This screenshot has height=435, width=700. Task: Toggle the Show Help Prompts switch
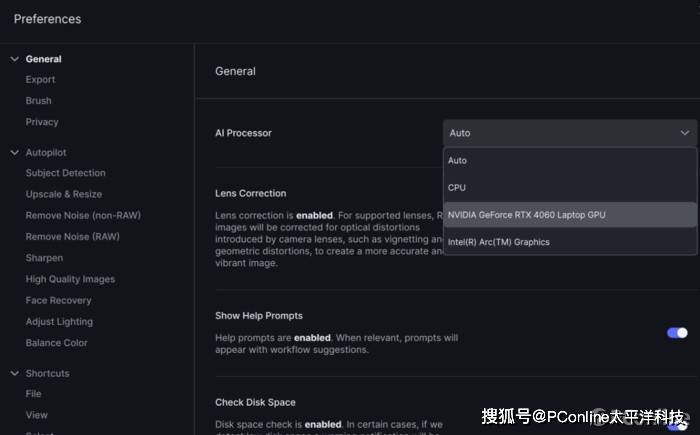point(677,333)
